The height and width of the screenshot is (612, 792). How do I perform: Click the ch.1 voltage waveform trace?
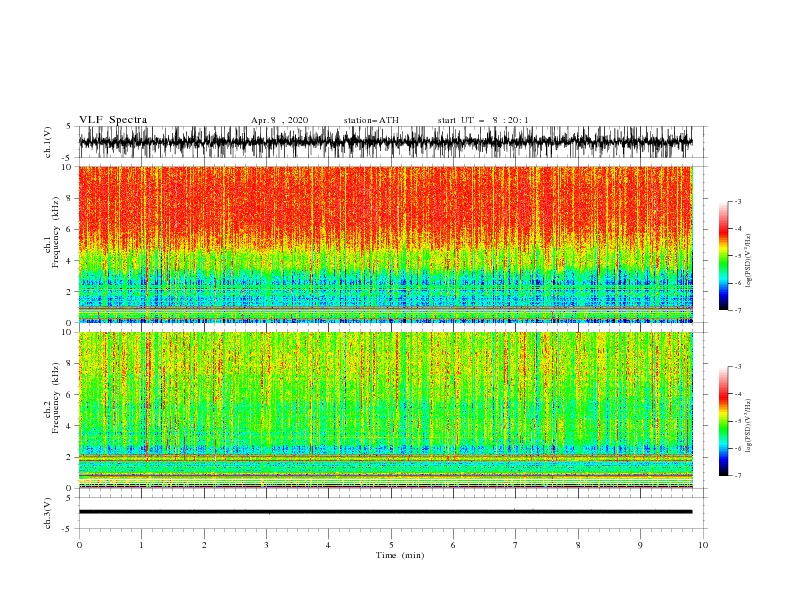(x=385, y=142)
